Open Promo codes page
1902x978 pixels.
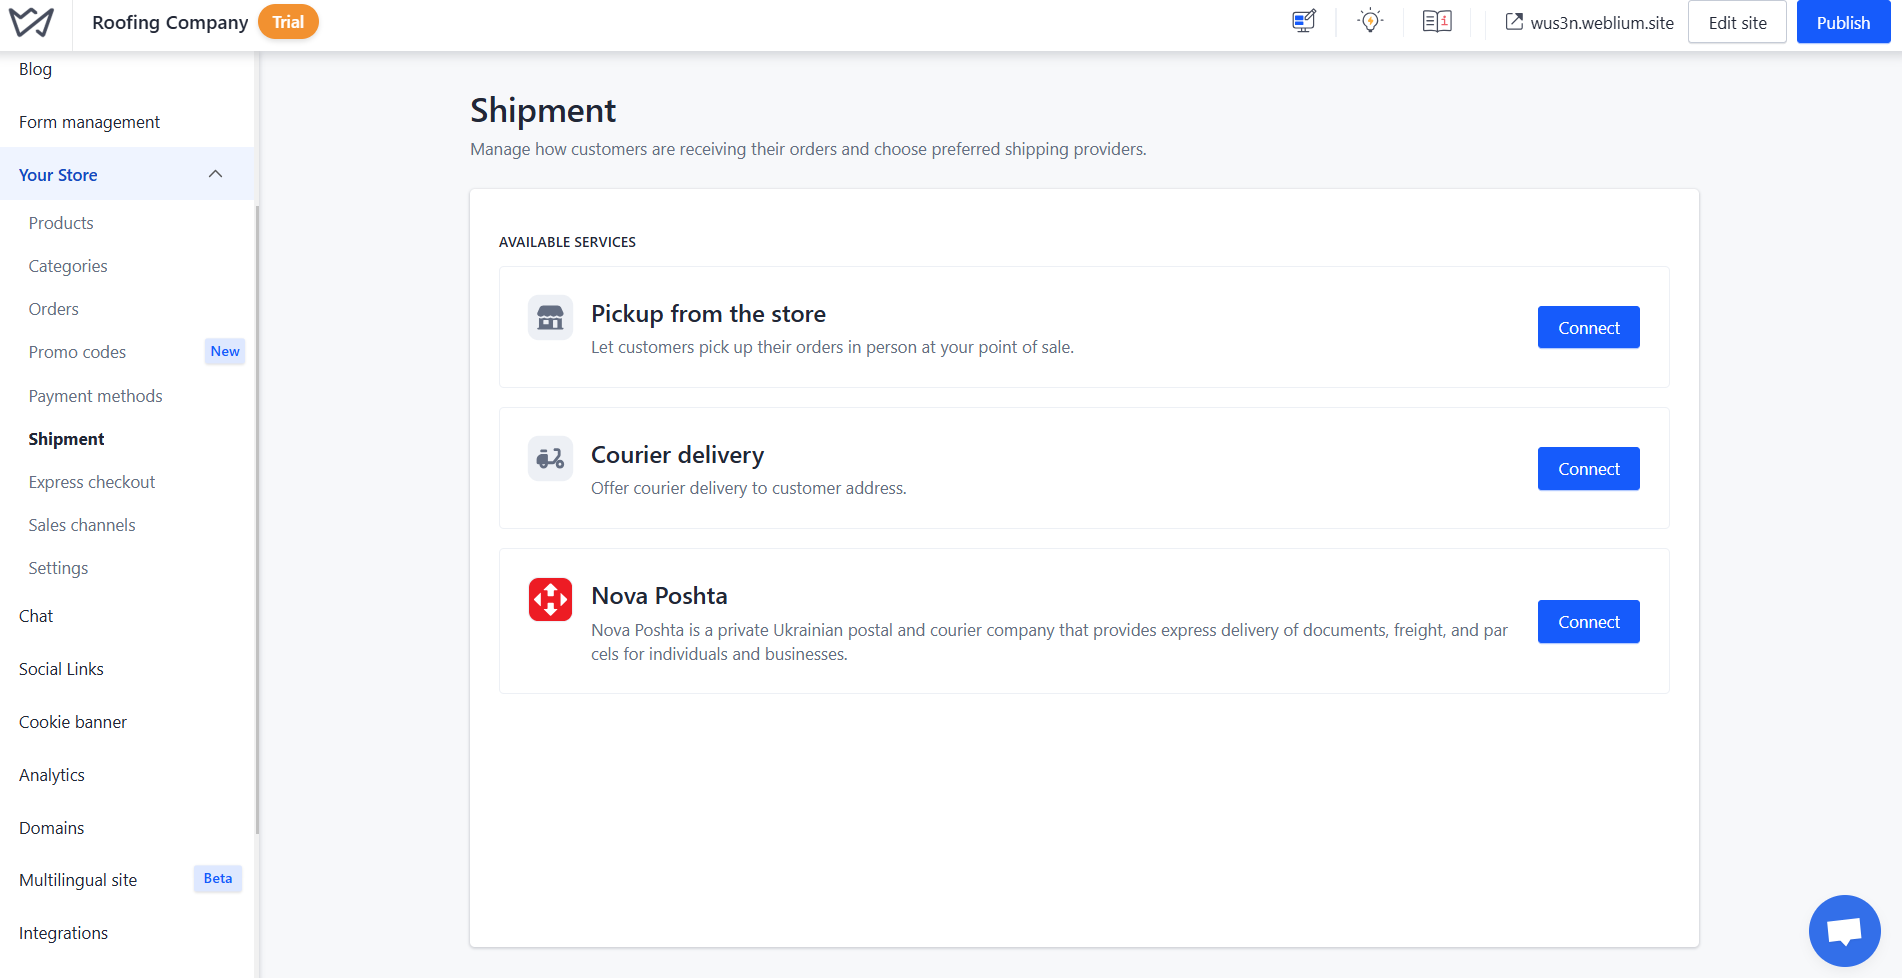pos(77,352)
